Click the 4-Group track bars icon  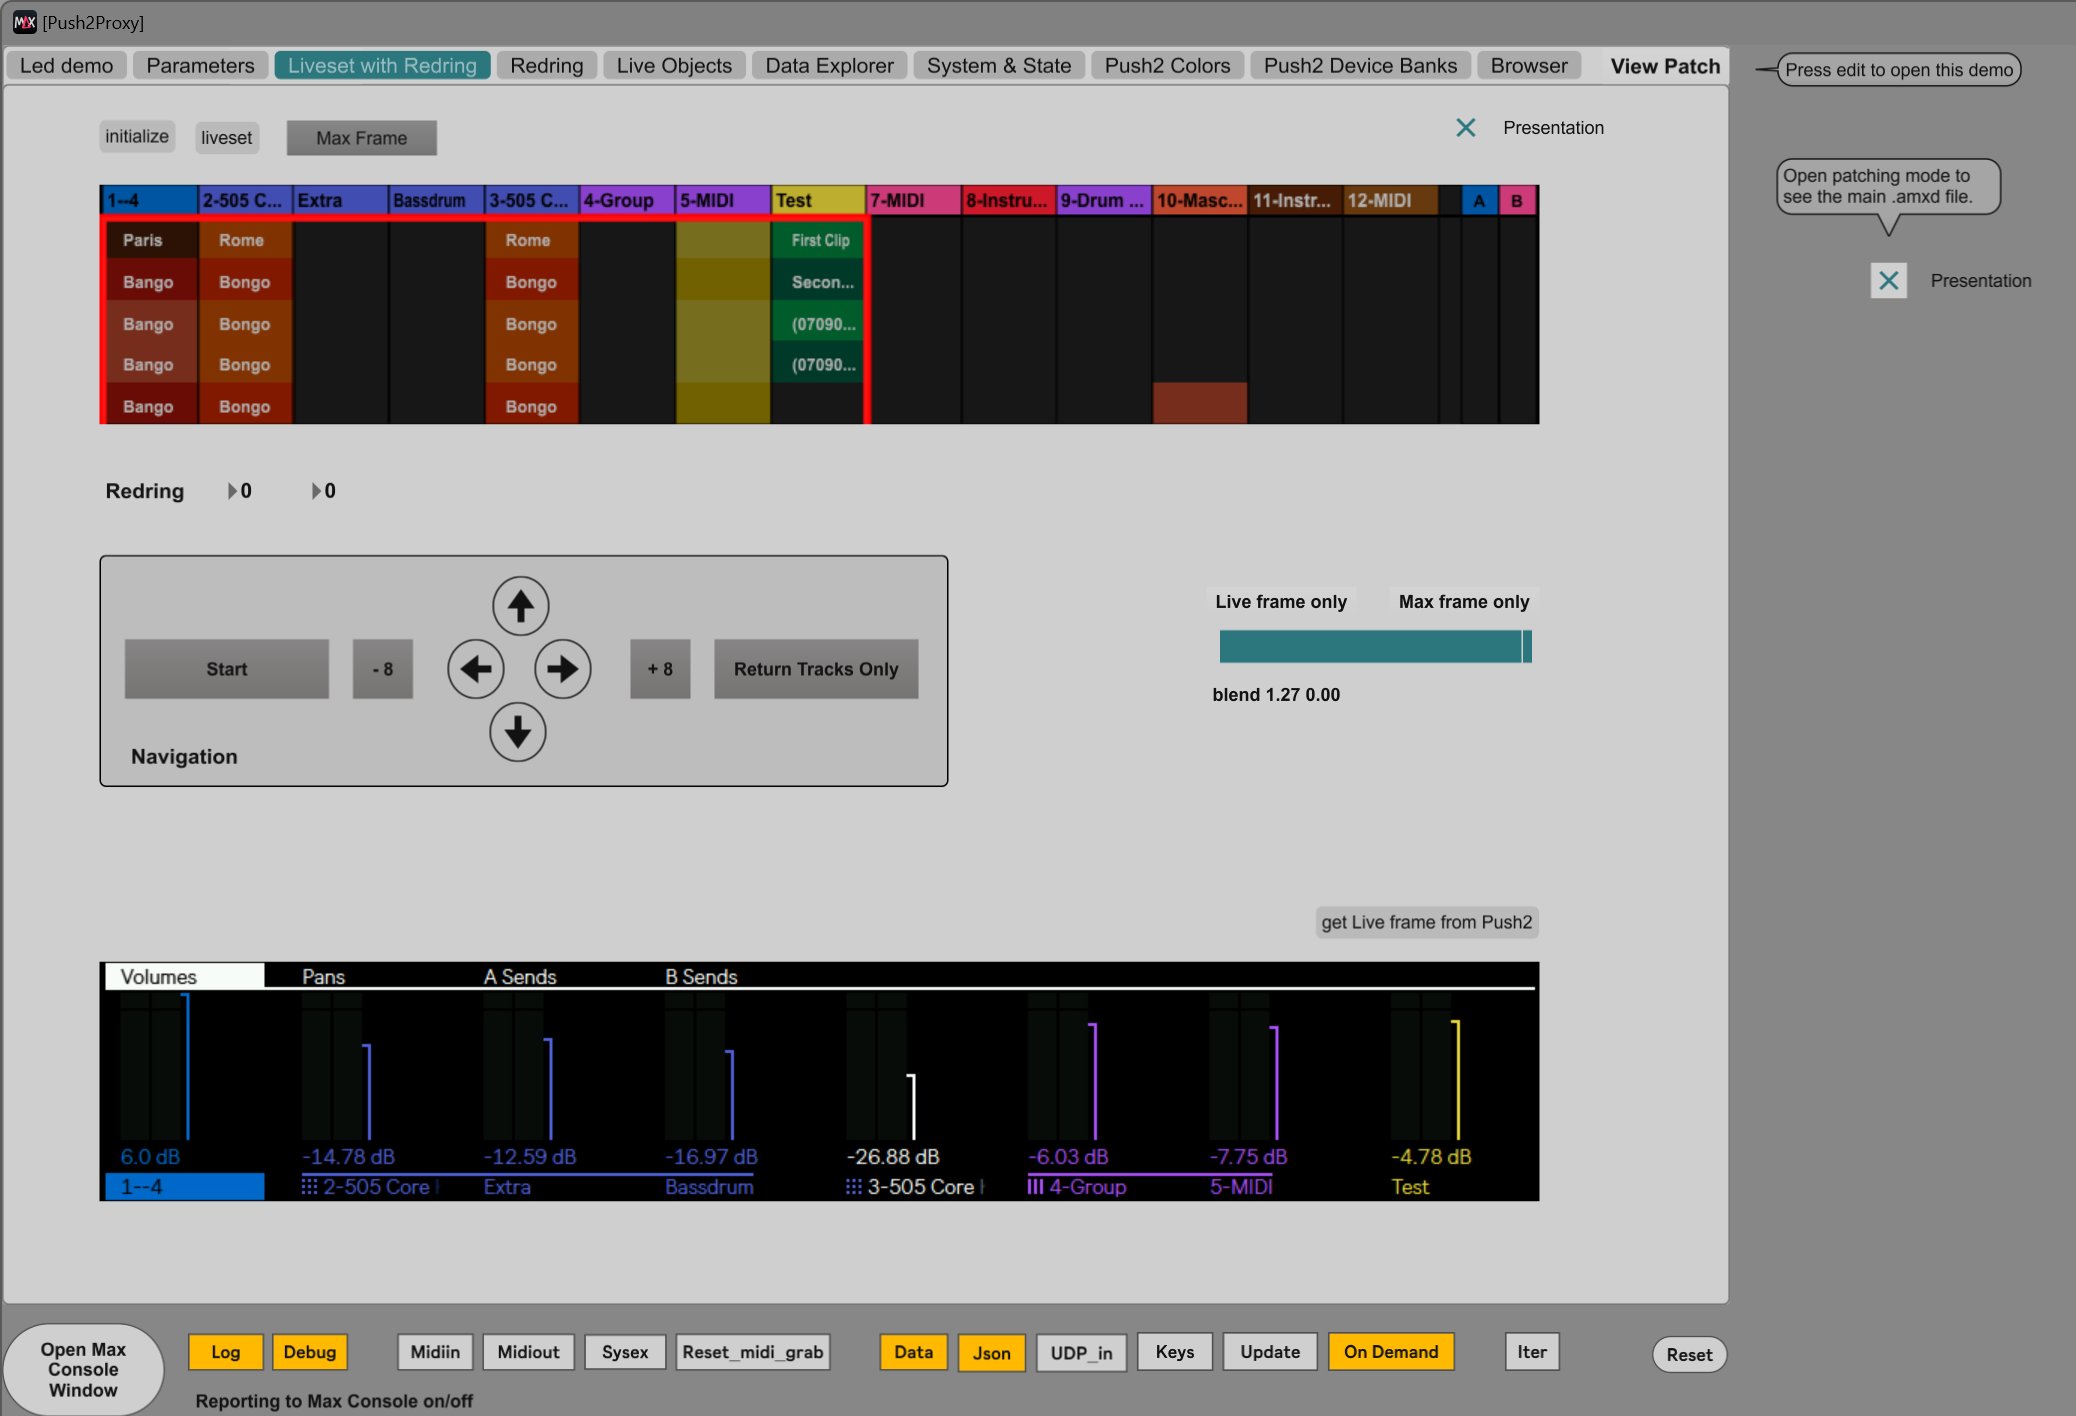coord(1035,1187)
